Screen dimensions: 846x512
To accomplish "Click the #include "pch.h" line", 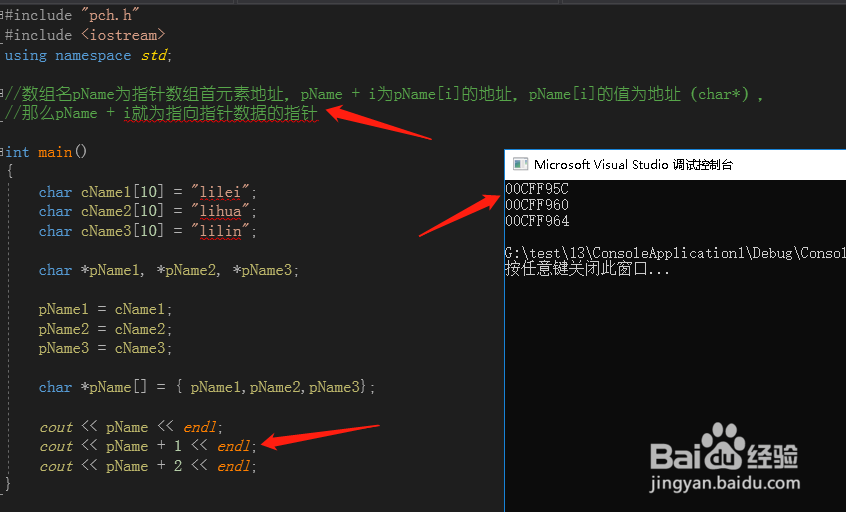I will tap(72, 15).
